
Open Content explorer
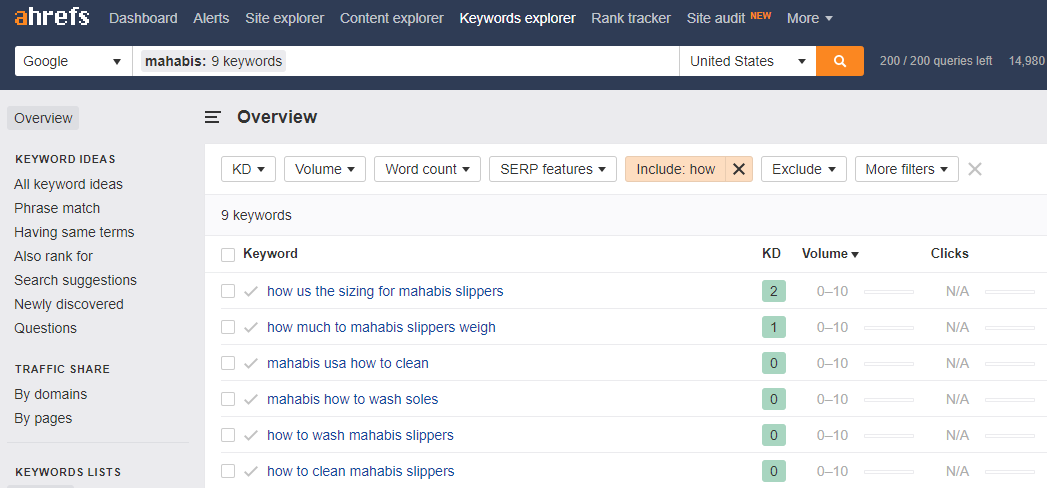tap(391, 18)
